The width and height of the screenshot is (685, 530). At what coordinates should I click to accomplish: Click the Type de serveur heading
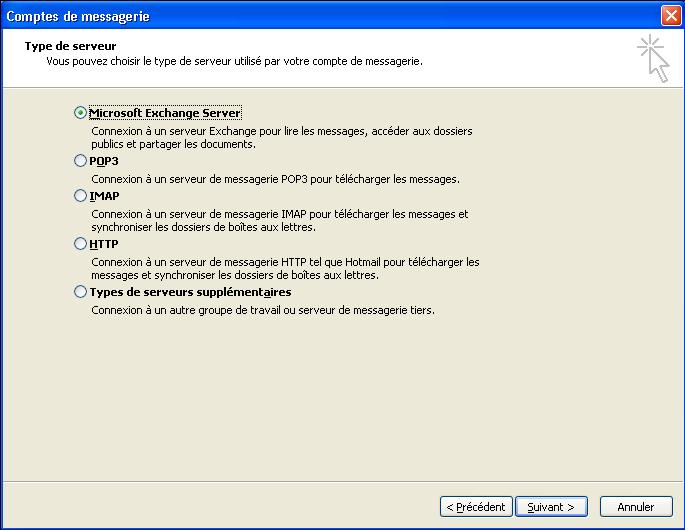[x=70, y=46]
